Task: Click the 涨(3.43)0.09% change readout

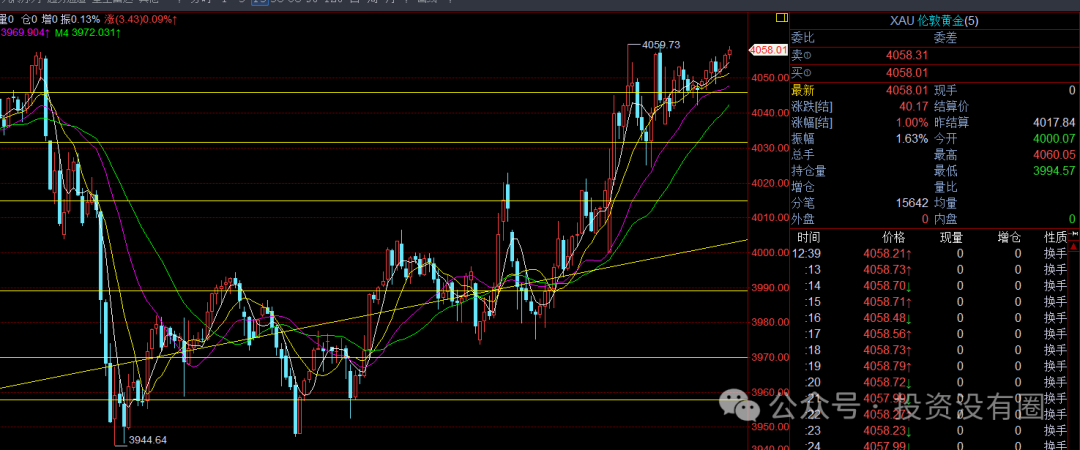Action: (x=142, y=19)
